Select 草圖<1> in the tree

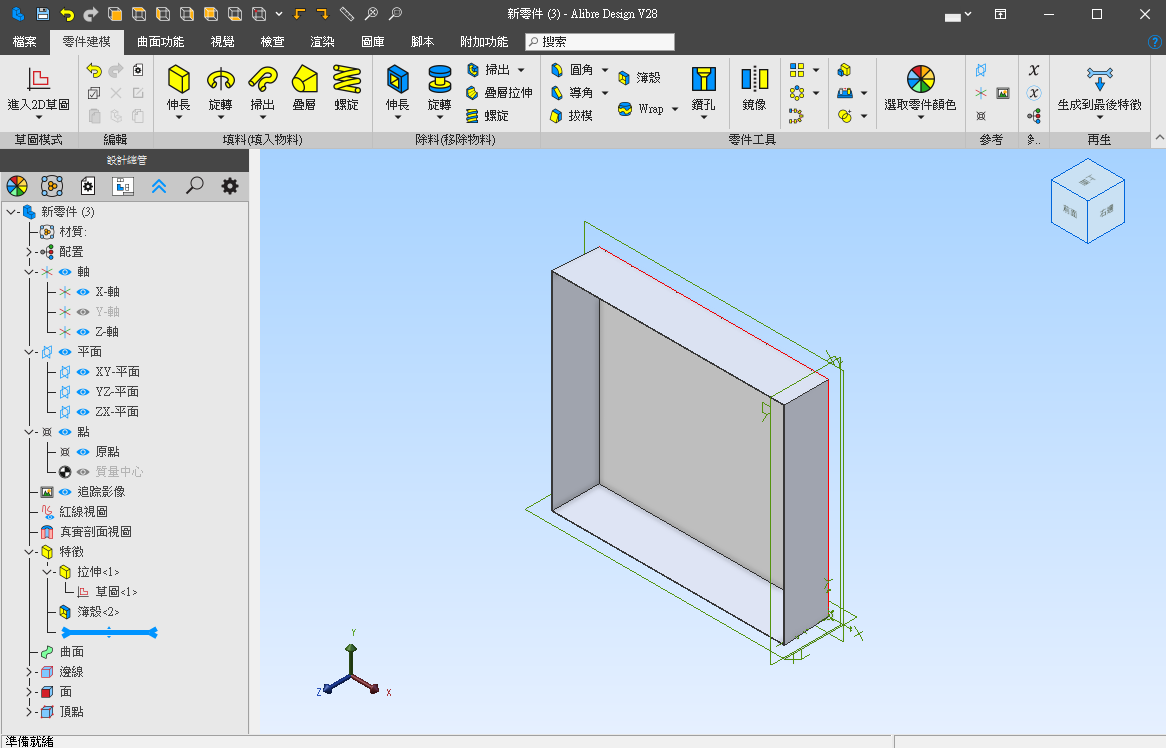(x=116, y=592)
